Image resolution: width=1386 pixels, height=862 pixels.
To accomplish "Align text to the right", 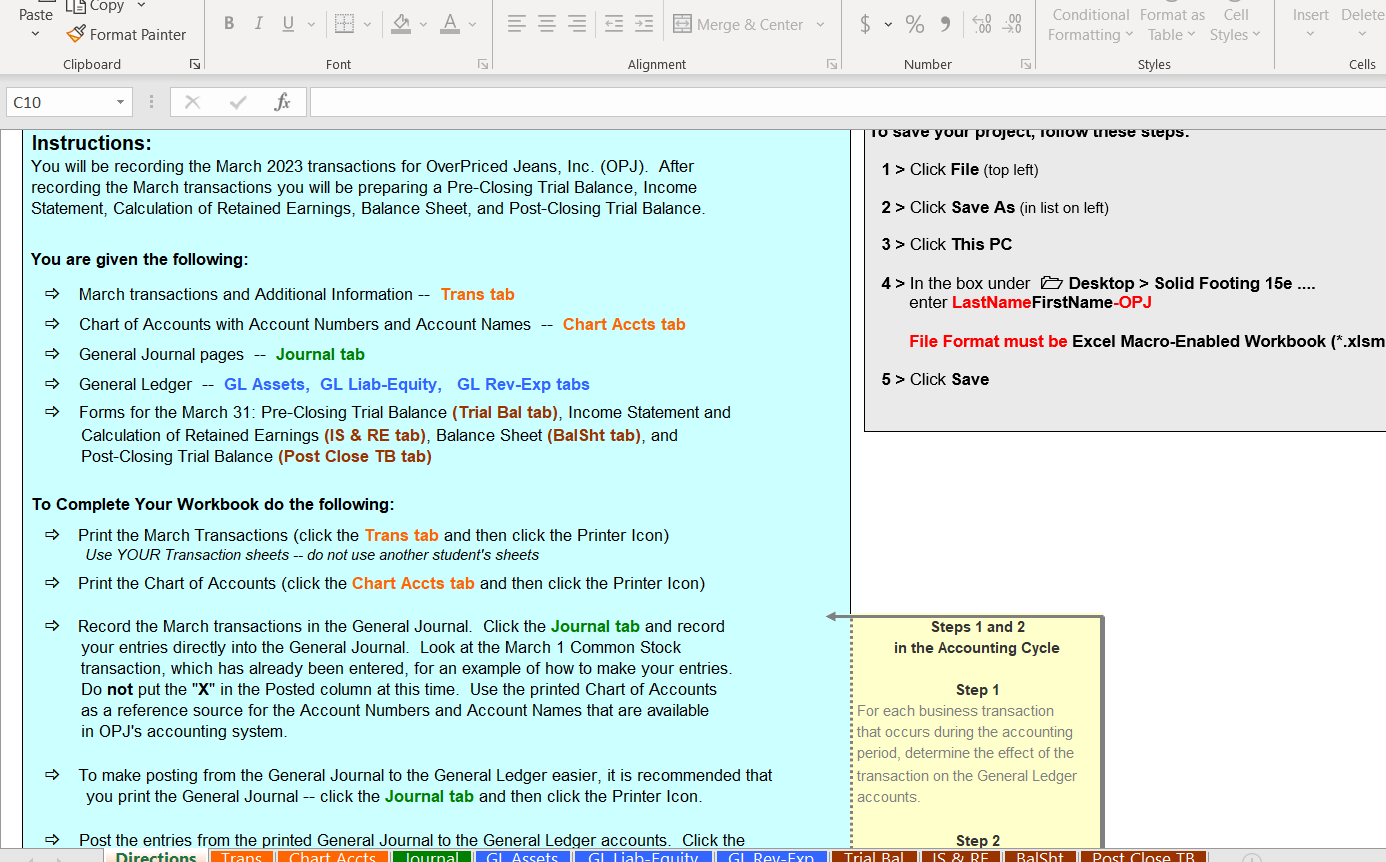I will 577,23.
